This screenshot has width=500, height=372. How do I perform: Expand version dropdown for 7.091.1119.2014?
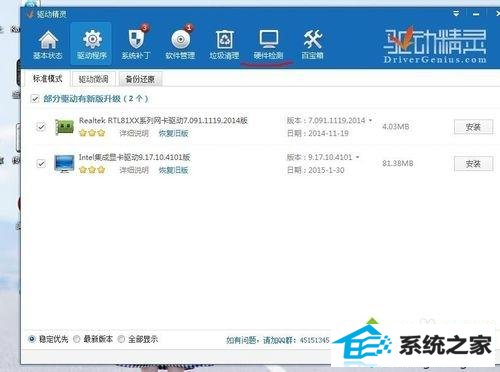370,120
